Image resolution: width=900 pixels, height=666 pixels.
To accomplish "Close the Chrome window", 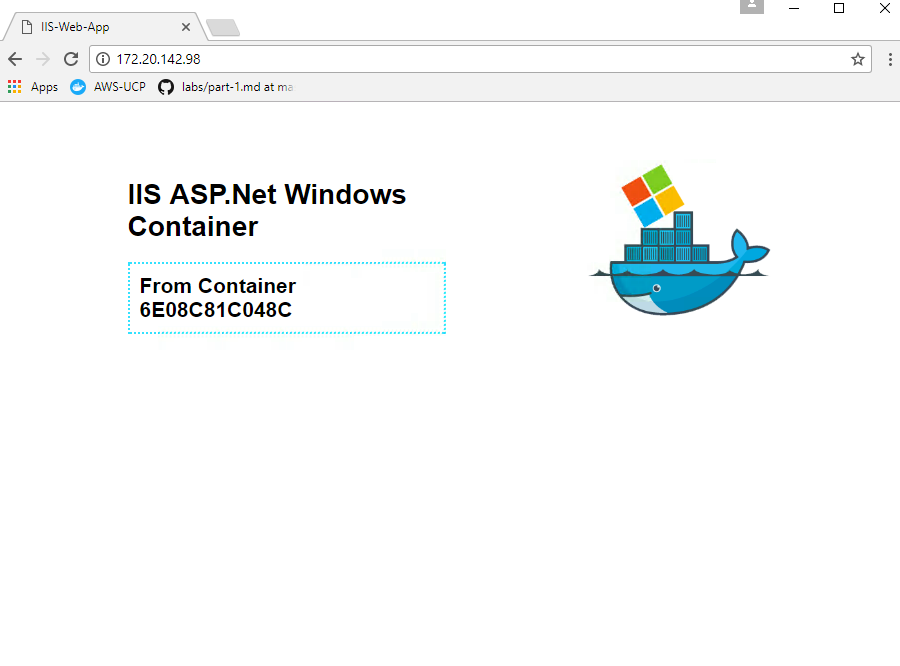I will [885, 8].
